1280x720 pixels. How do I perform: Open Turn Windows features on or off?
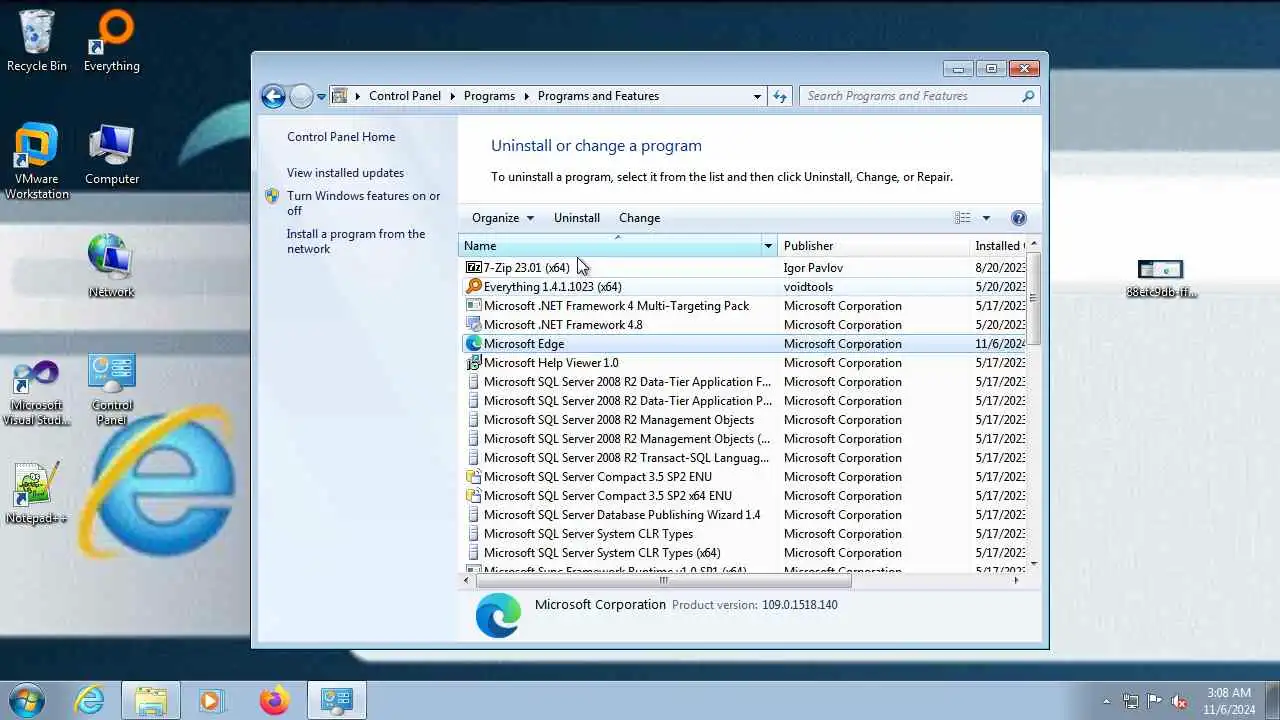pos(363,203)
